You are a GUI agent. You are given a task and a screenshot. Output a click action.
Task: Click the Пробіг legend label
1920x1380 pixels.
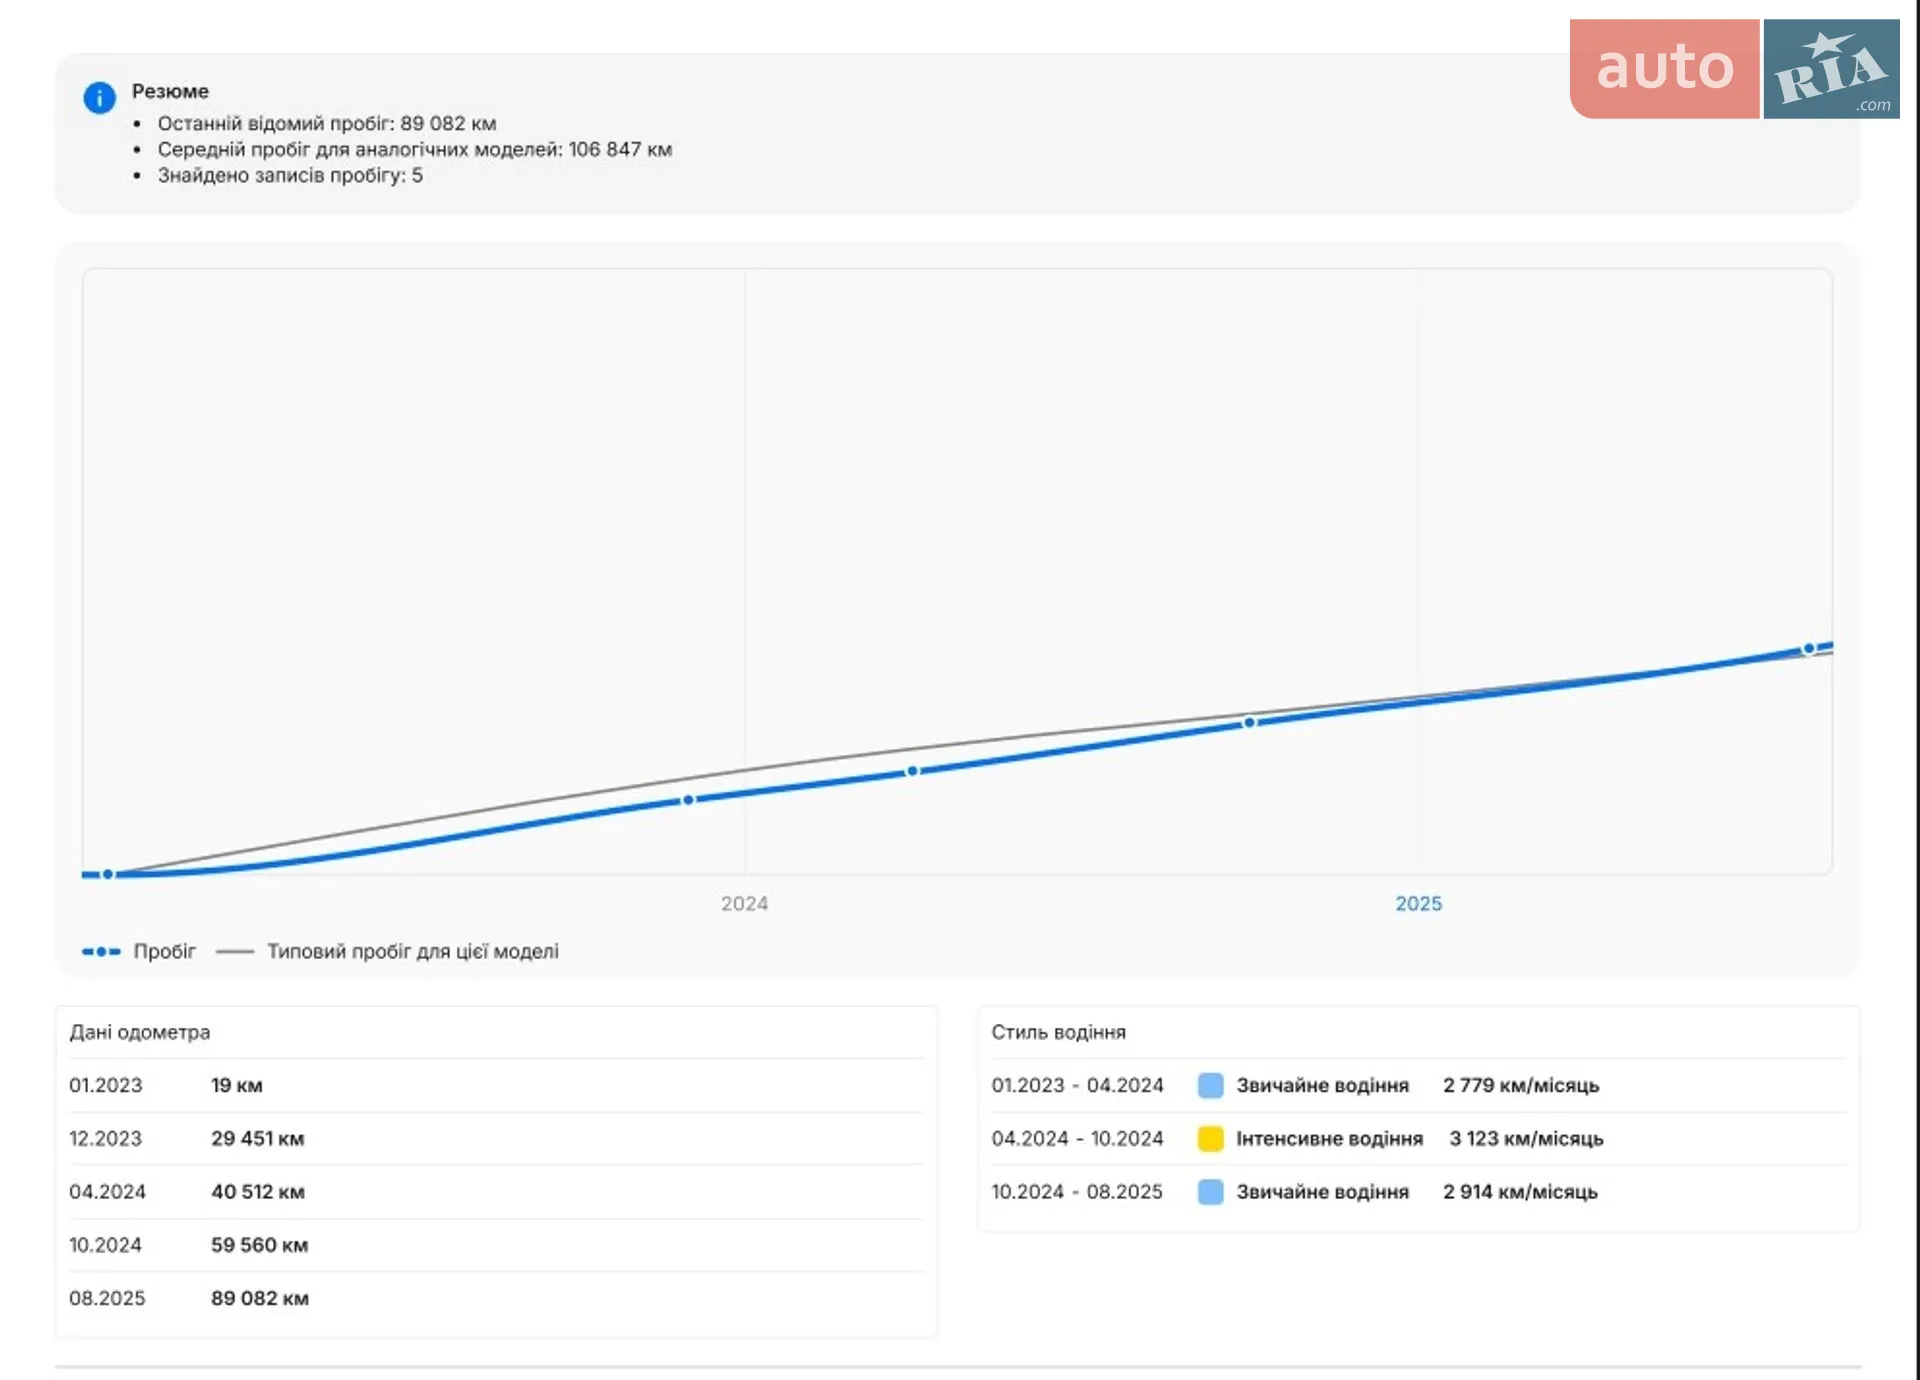click(165, 951)
